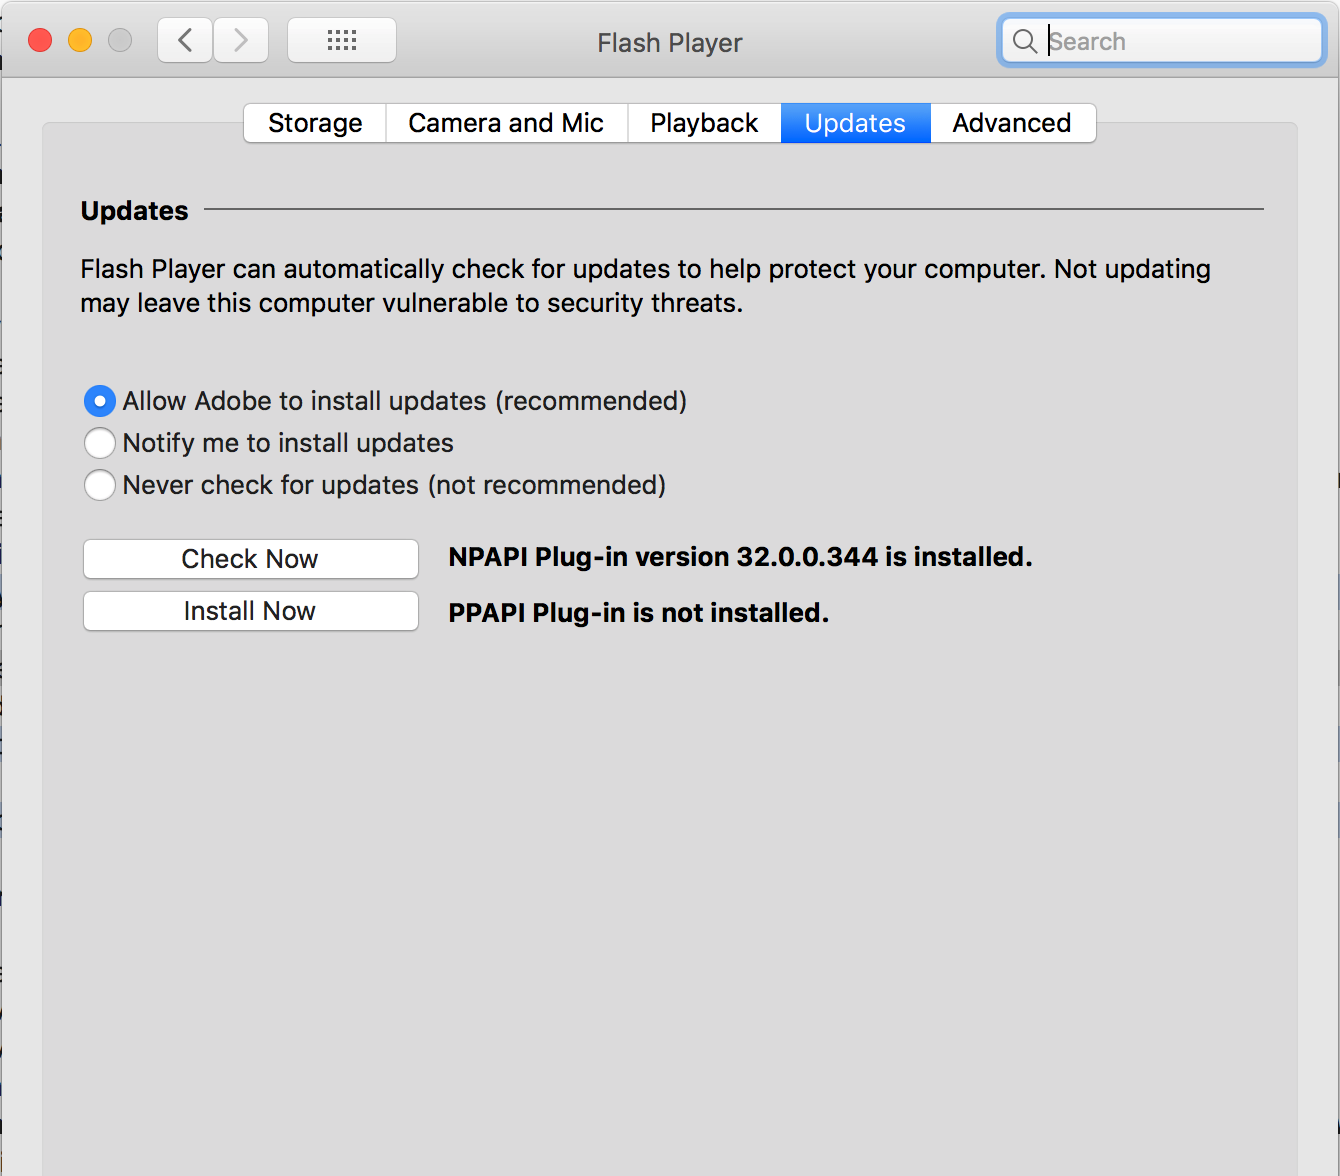Go back with the left chevron button
The height and width of the screenshot is (1176, 1340).
coord(185,41)
